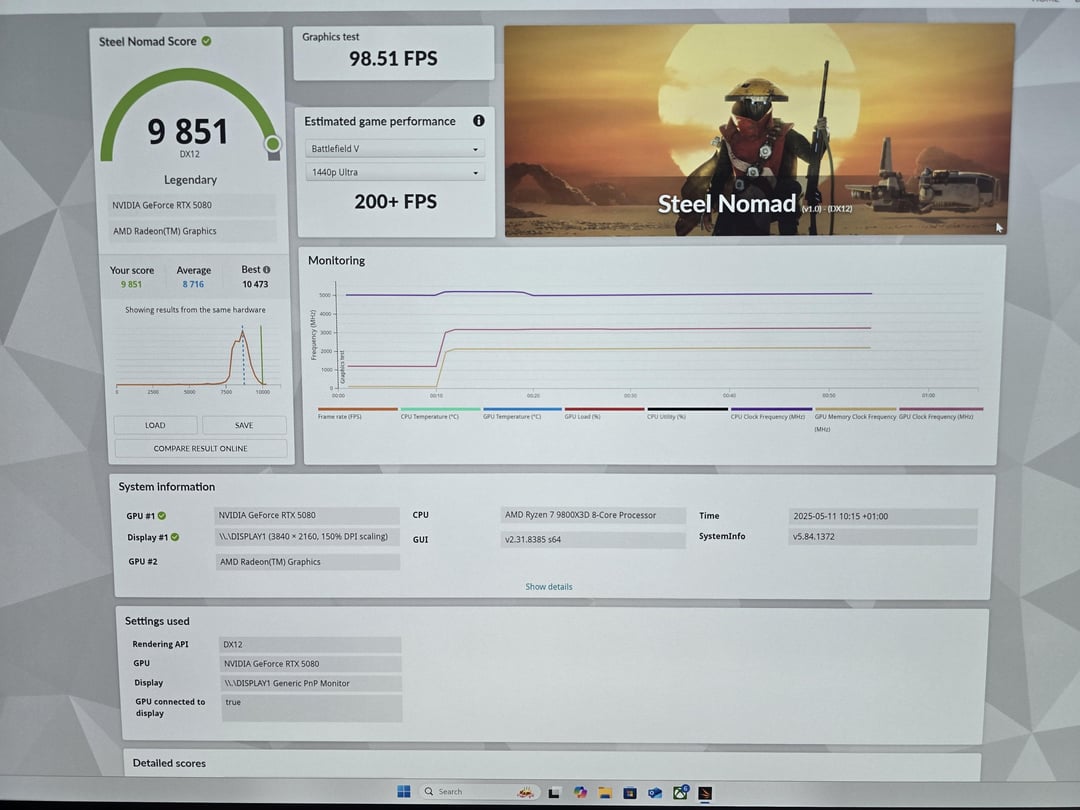Click the Steel Nomad banner image

[759, 130]
